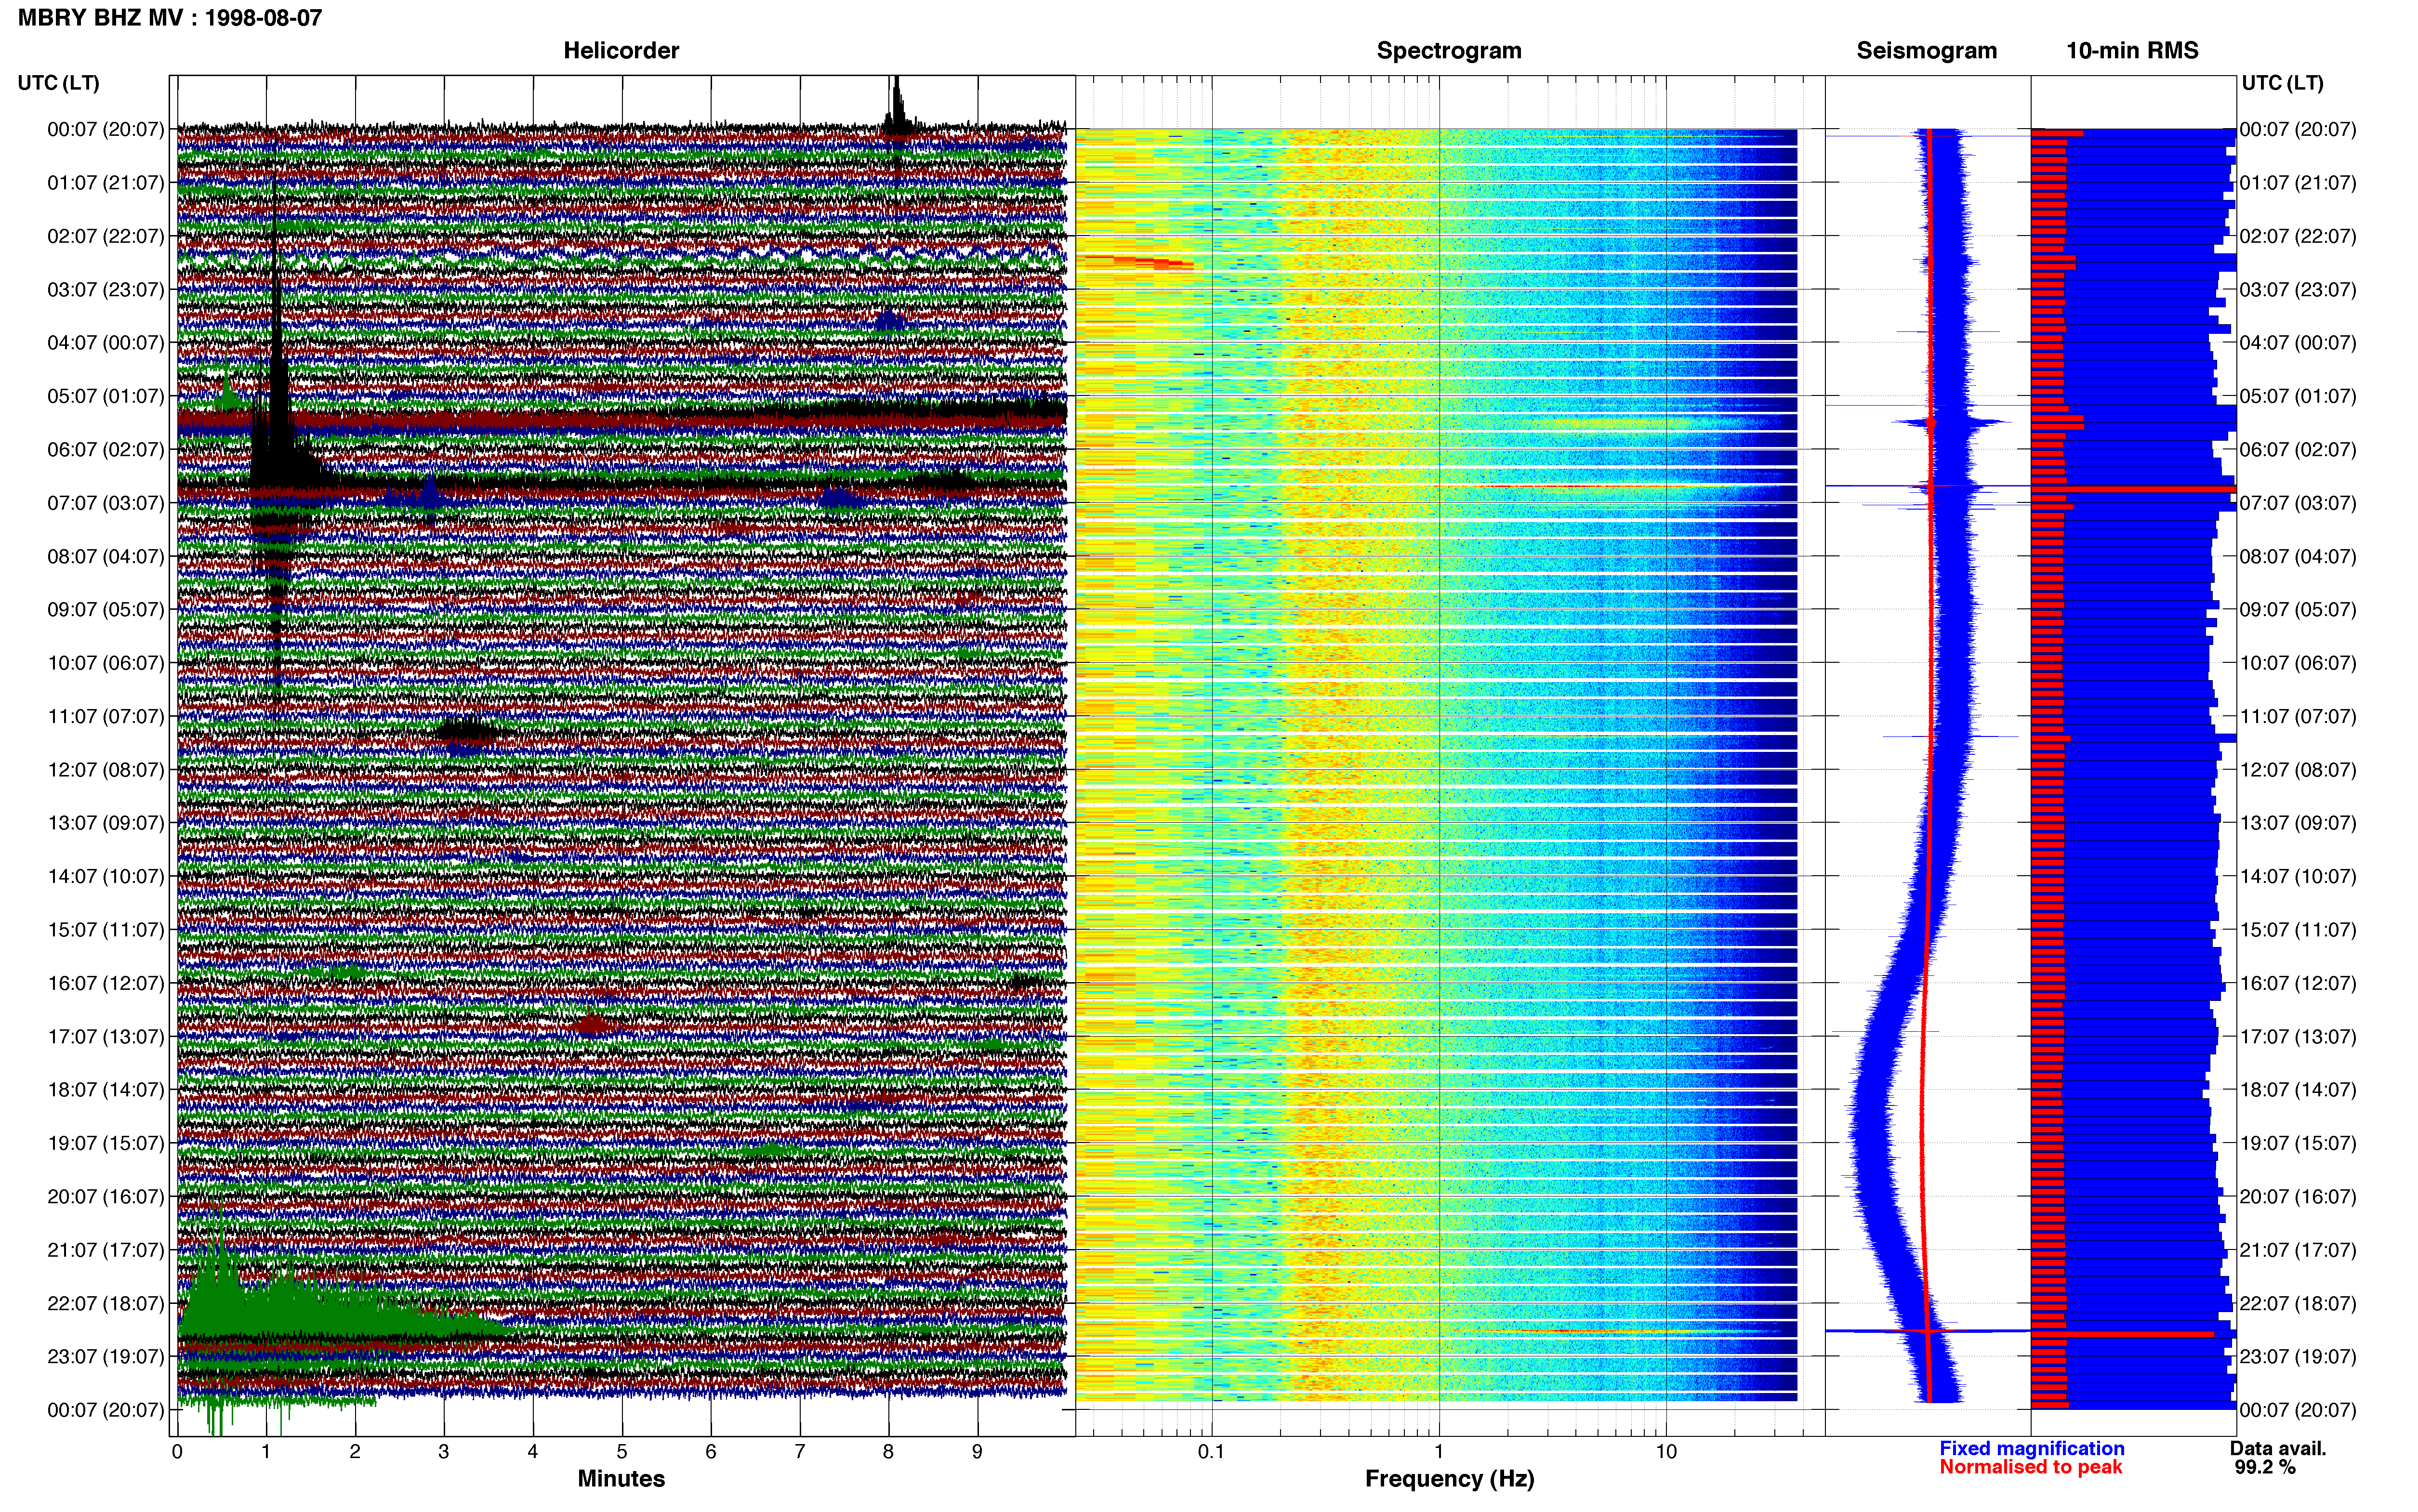
Task: Click the left 11:07 (07:07) time label
Action: click(x=105, y=716)
